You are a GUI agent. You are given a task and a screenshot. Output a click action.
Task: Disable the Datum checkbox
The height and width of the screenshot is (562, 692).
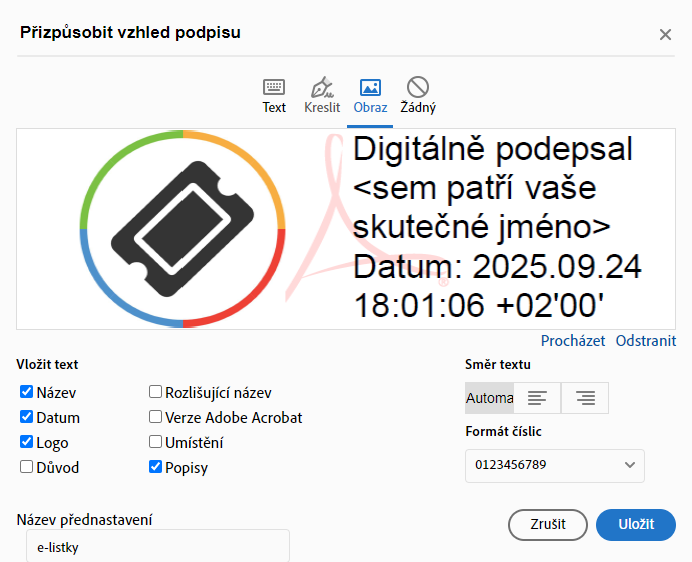(x=26, y=418)
